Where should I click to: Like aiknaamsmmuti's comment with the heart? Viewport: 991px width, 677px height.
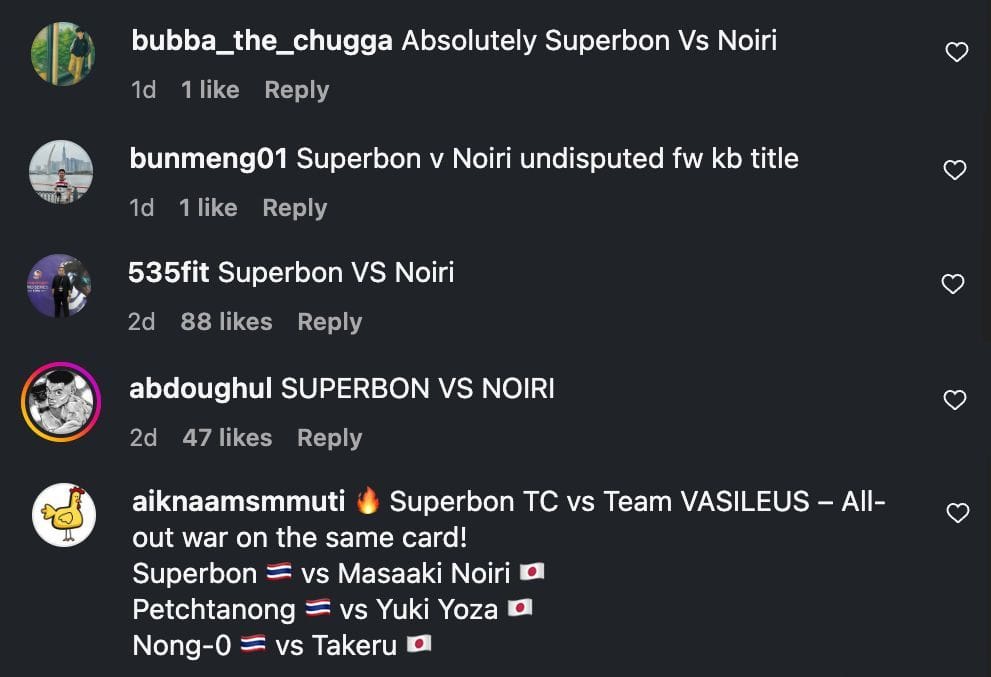(957, 513)
